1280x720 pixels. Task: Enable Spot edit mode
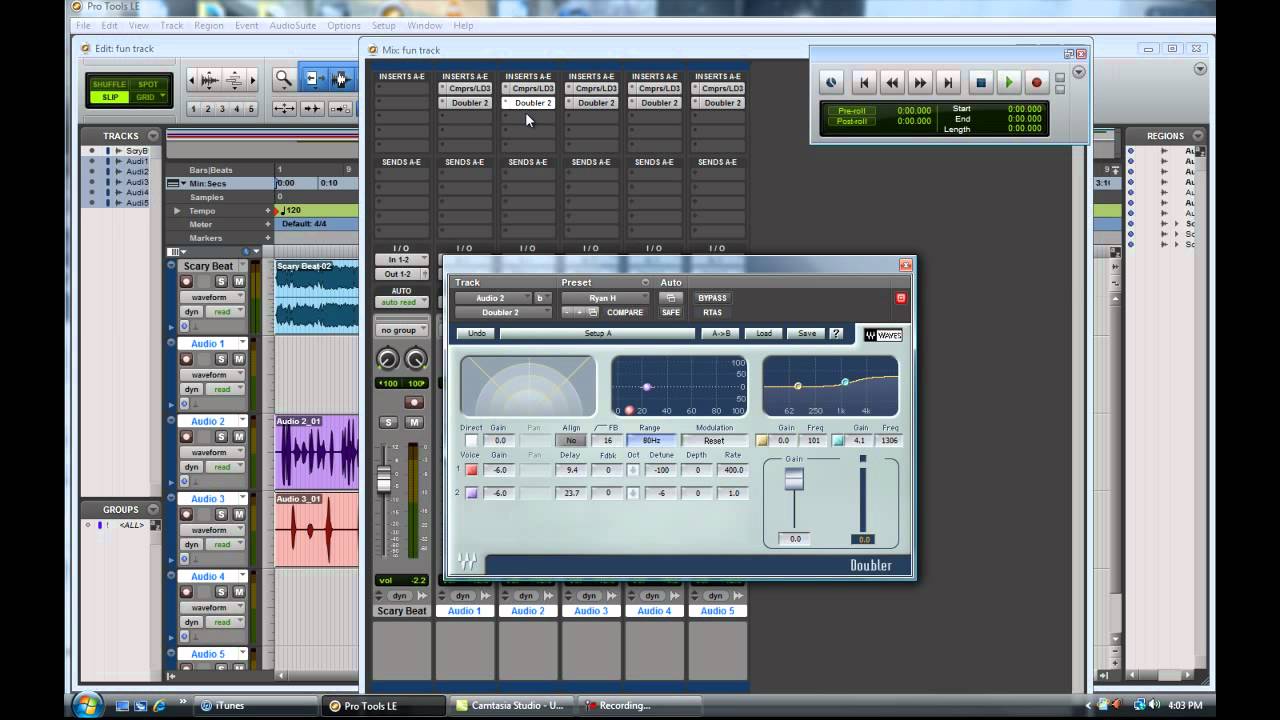click(148, 84)
